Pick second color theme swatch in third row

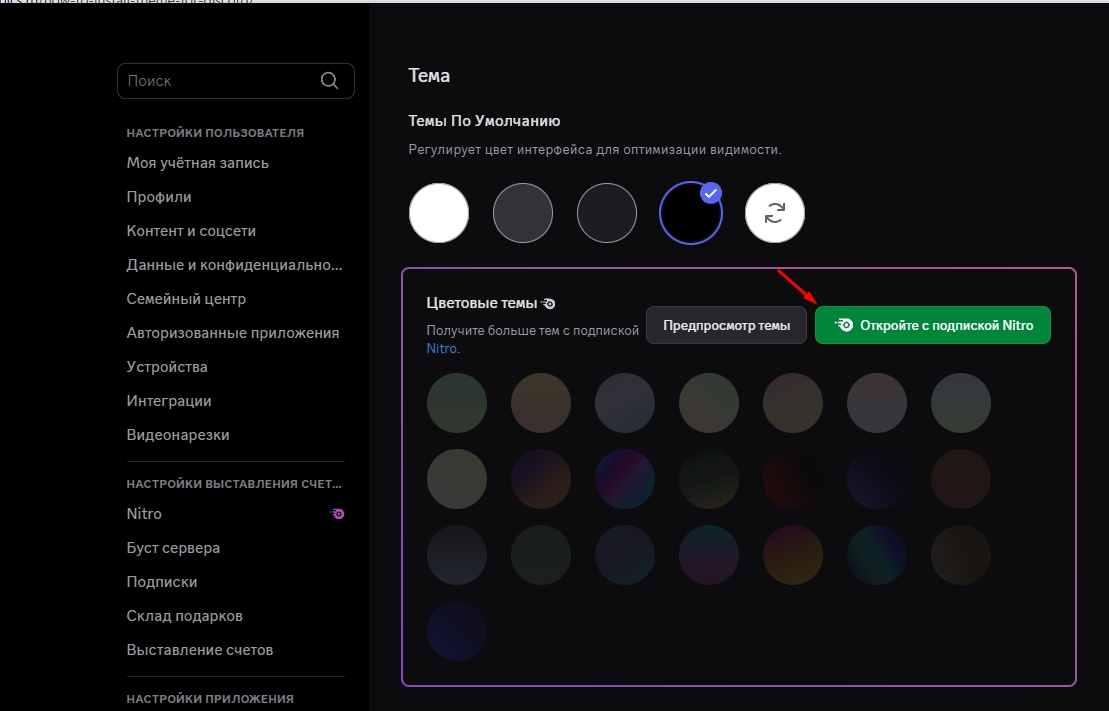coord(541,555)
